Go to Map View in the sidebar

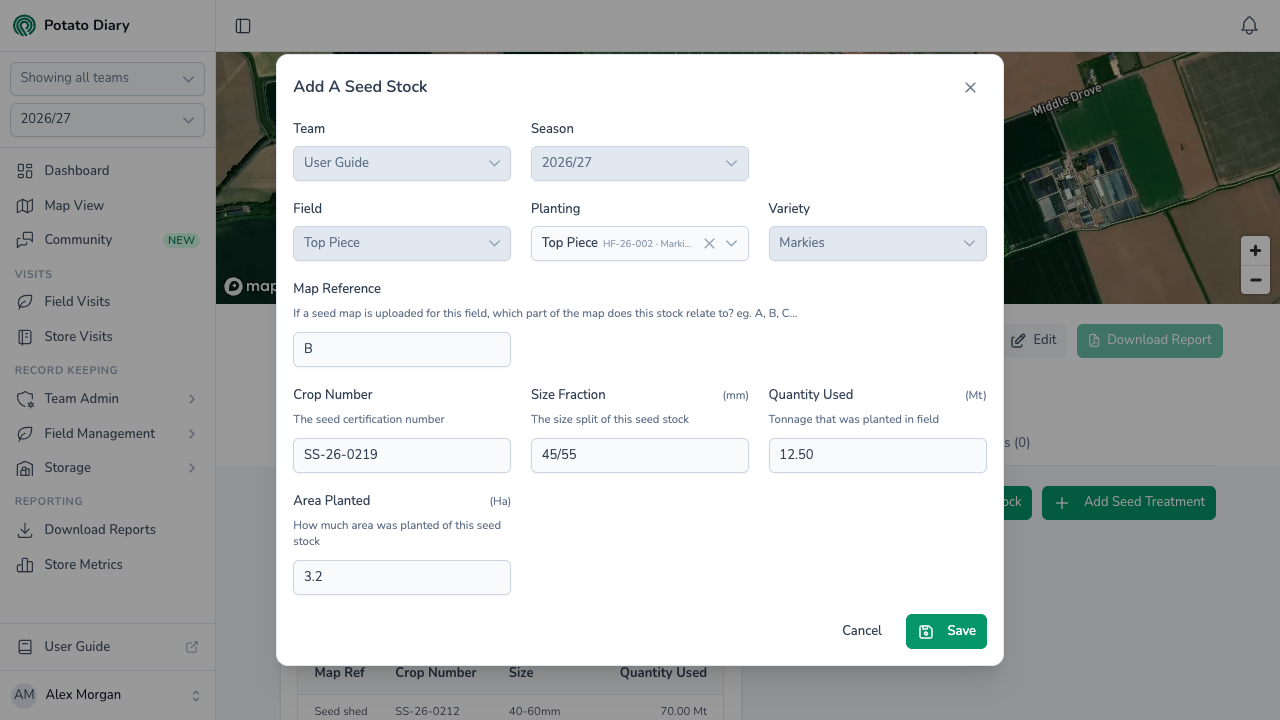(107, 205)
